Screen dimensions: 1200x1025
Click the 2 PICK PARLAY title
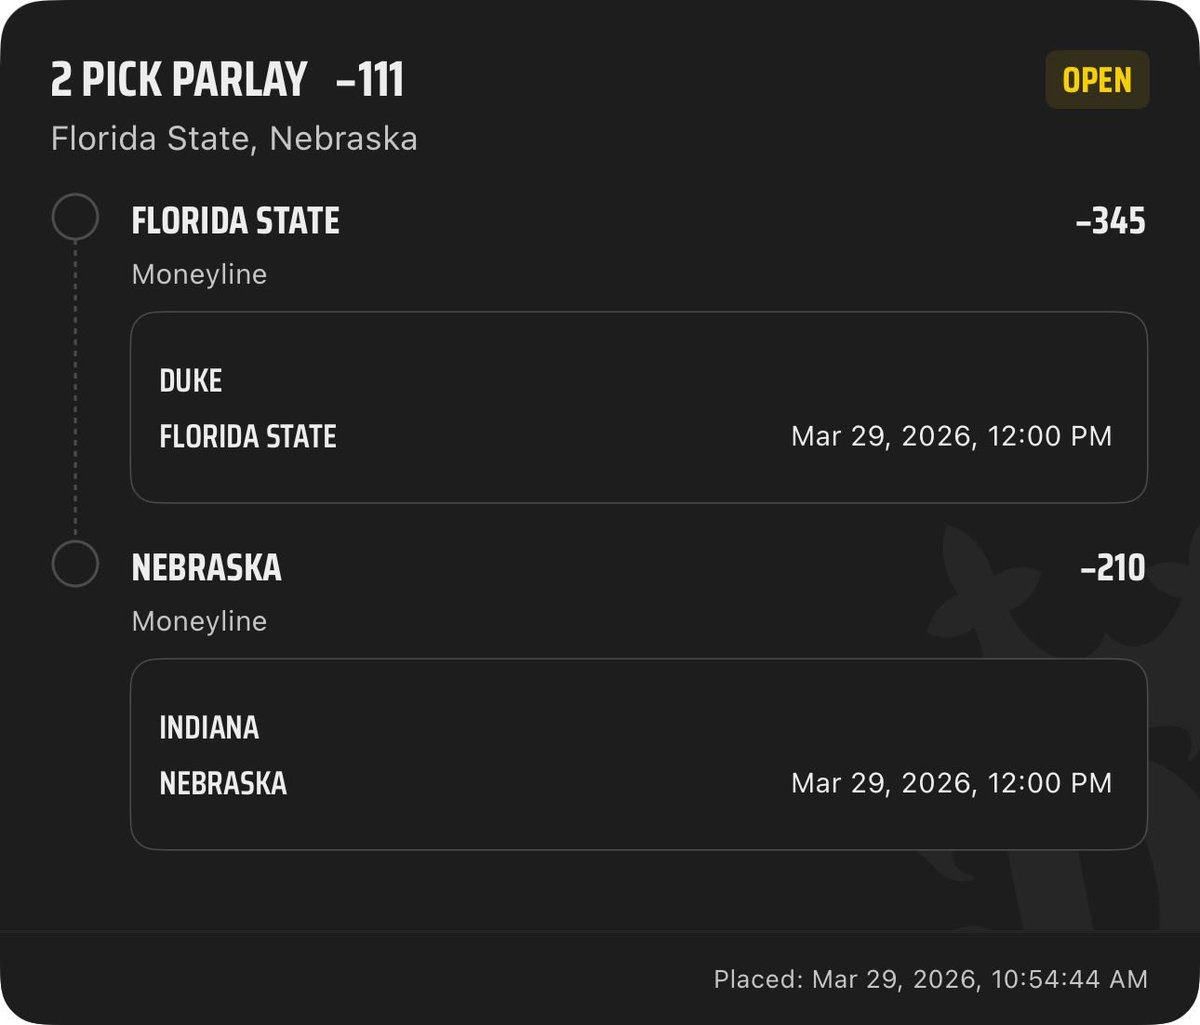[x=179, y=80]
